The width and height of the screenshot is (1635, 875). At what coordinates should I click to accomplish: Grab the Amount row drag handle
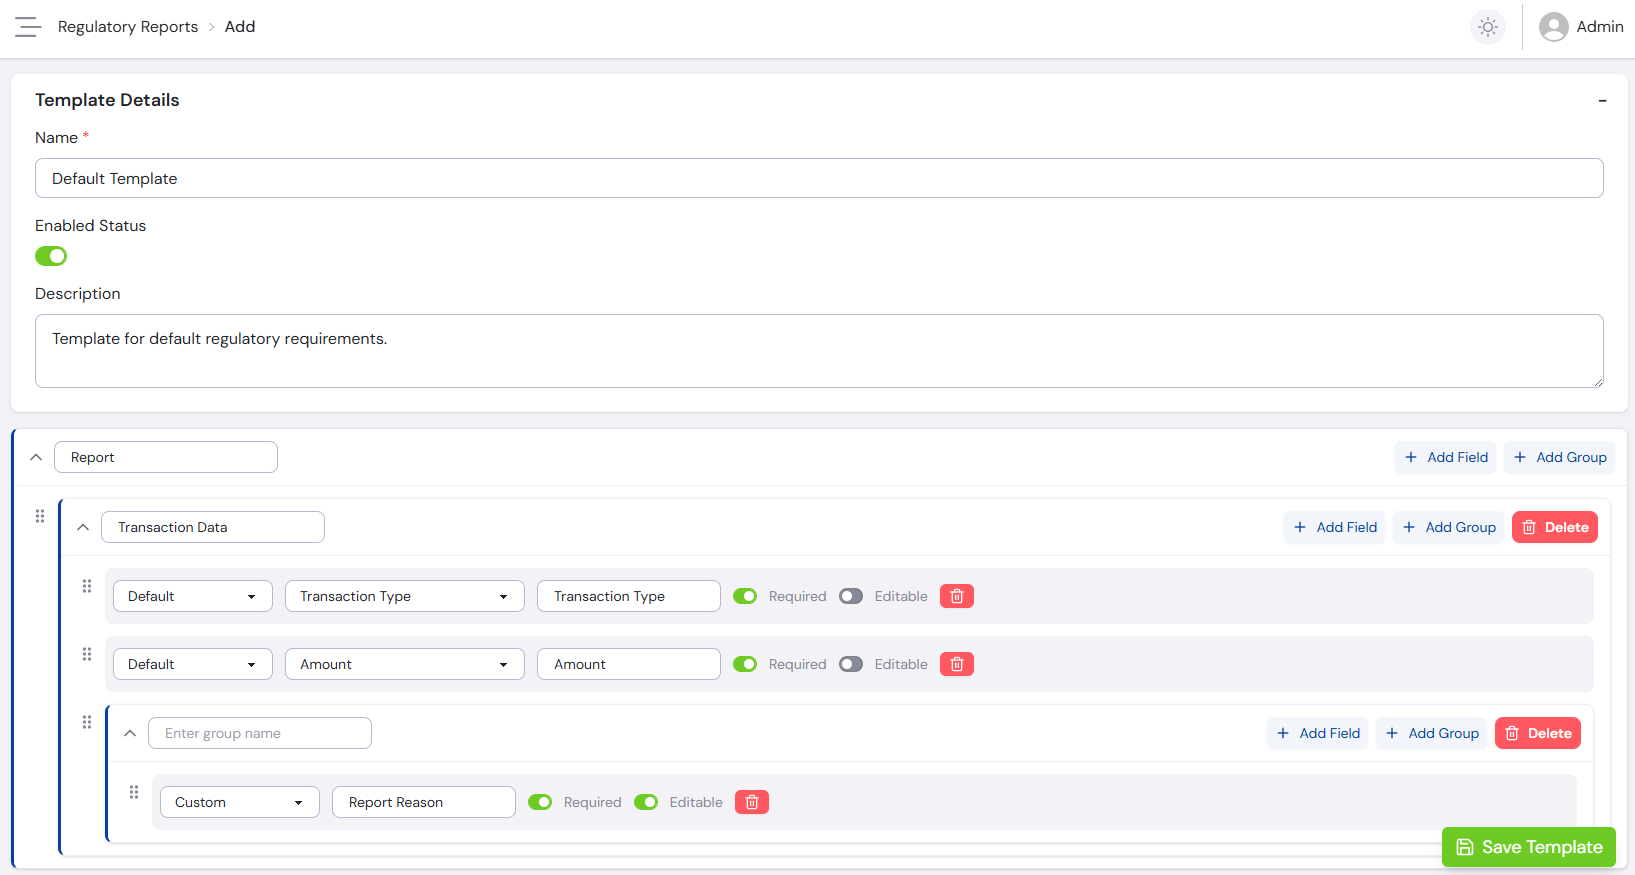[x=87, y=654]
